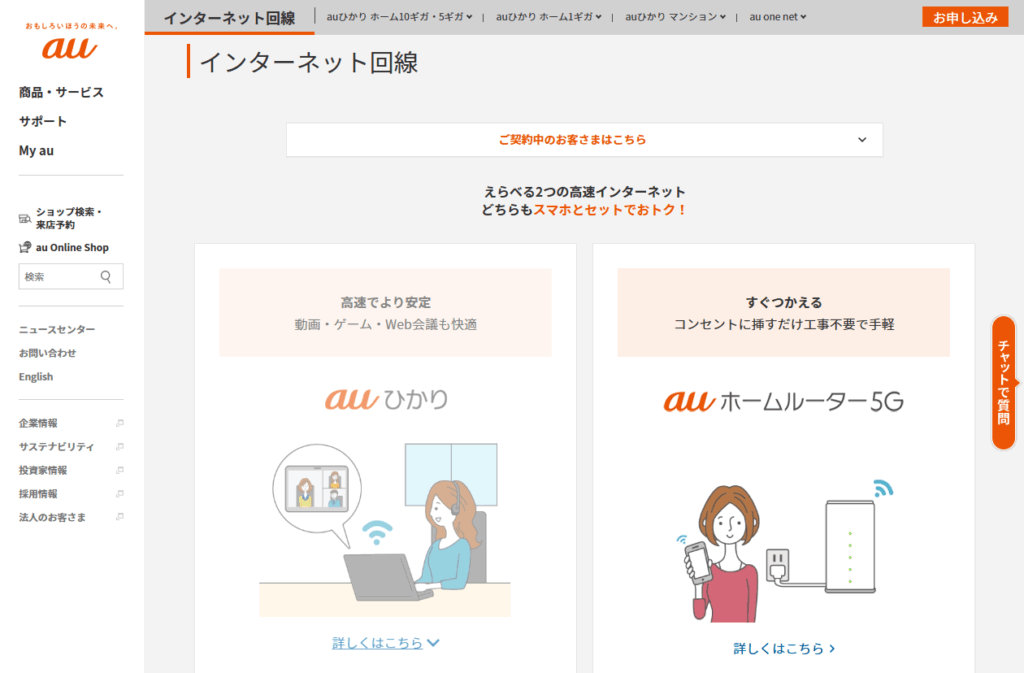Open ニュースセンター link
1024x673 pixels.
pyautogui.click(x=57, y=330)
